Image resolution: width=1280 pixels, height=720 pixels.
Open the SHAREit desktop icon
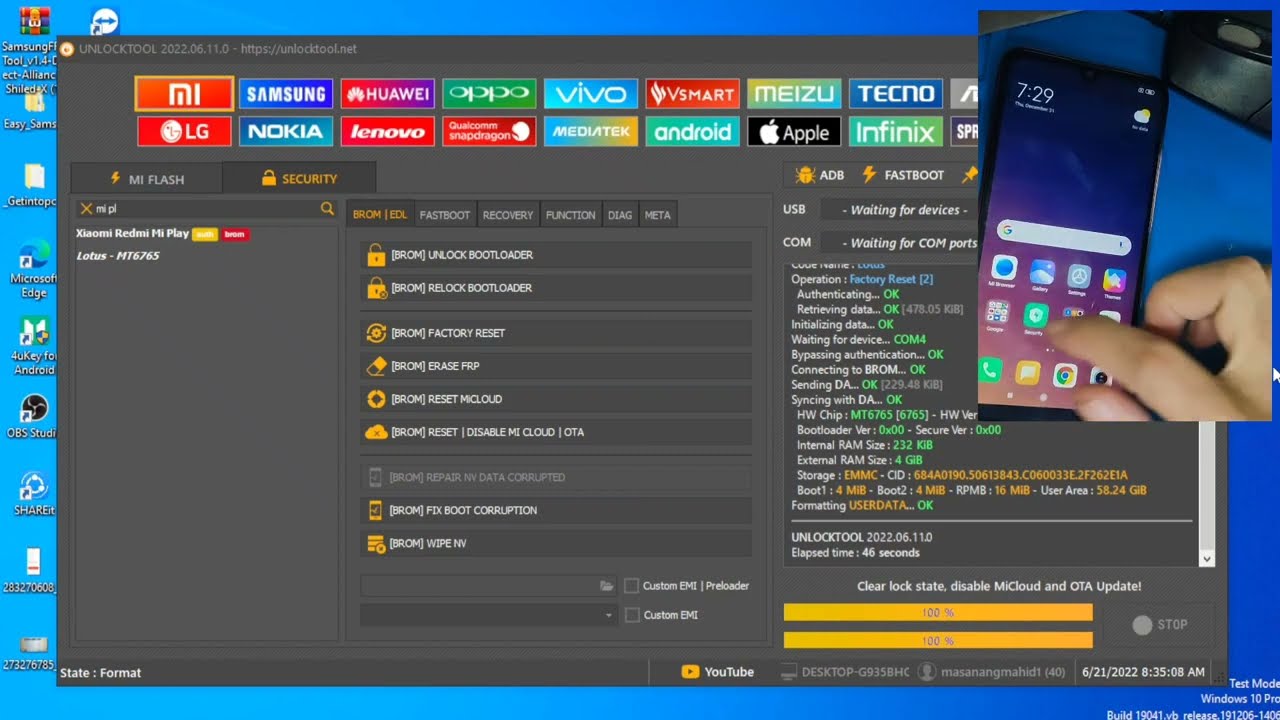pyautogui.click(x=33, y=493)
